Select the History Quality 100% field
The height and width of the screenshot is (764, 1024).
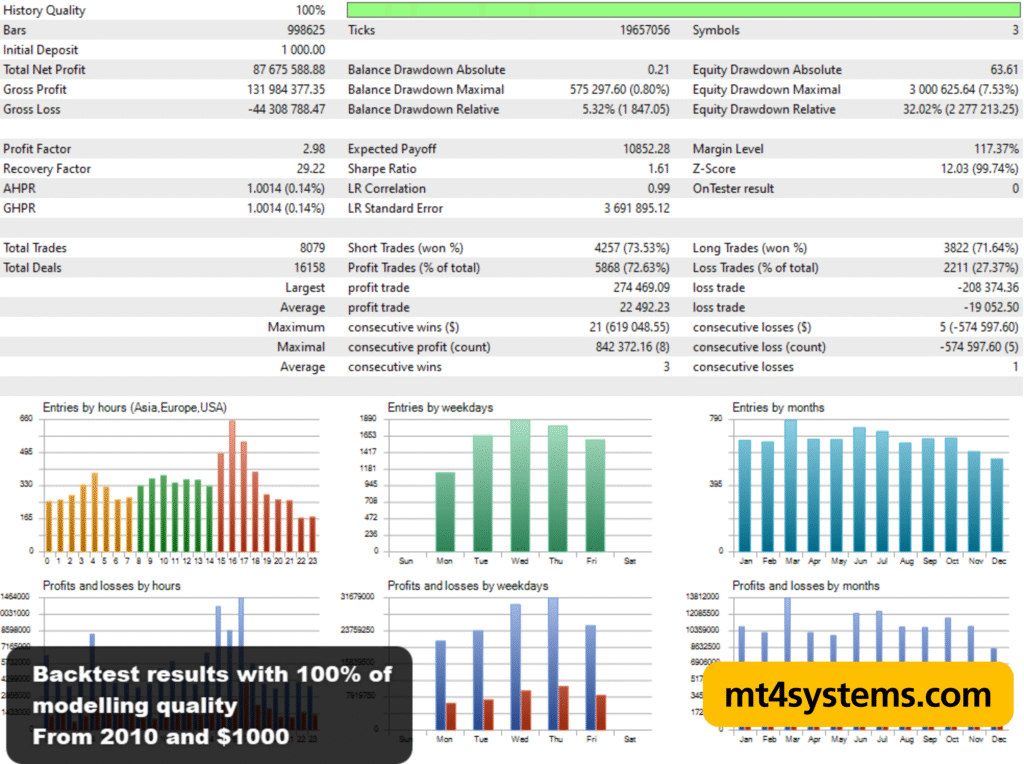[308, 10]
